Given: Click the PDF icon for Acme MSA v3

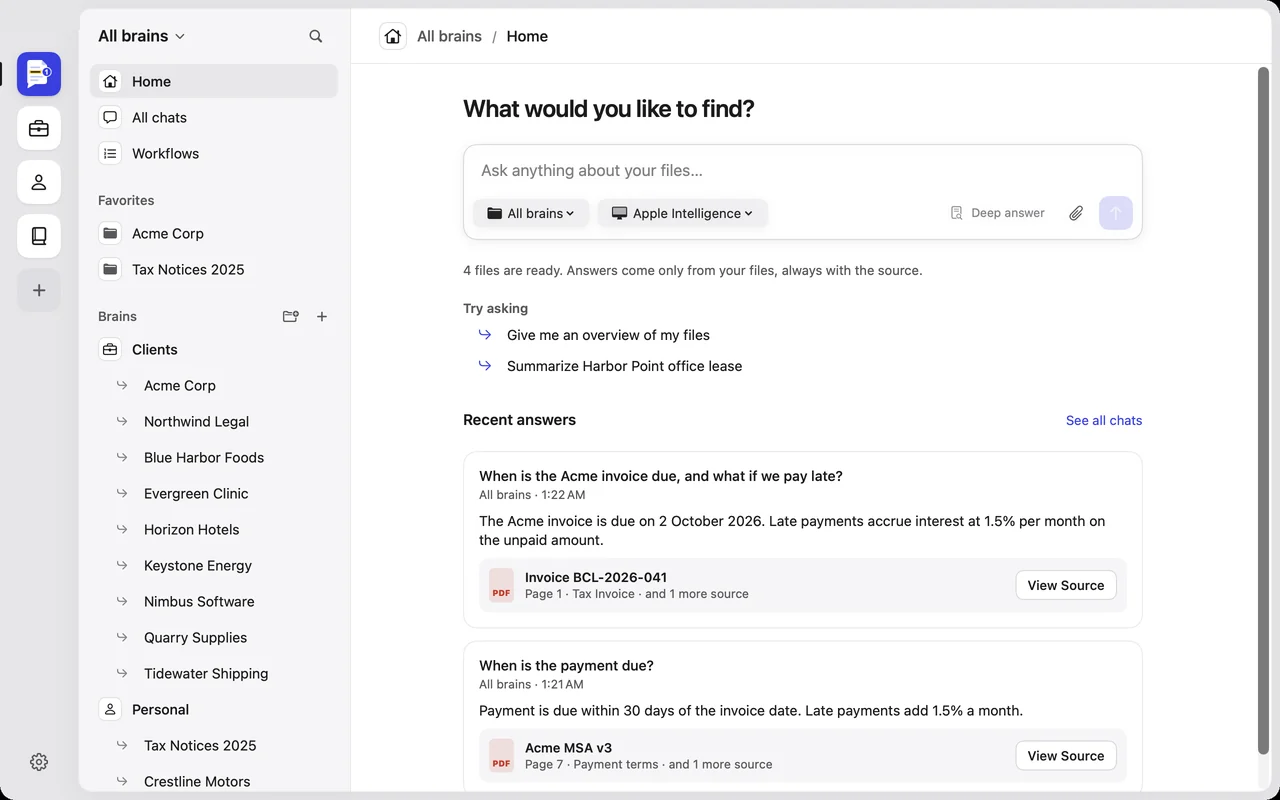Looking at the screenshot, I should point(501,755).
